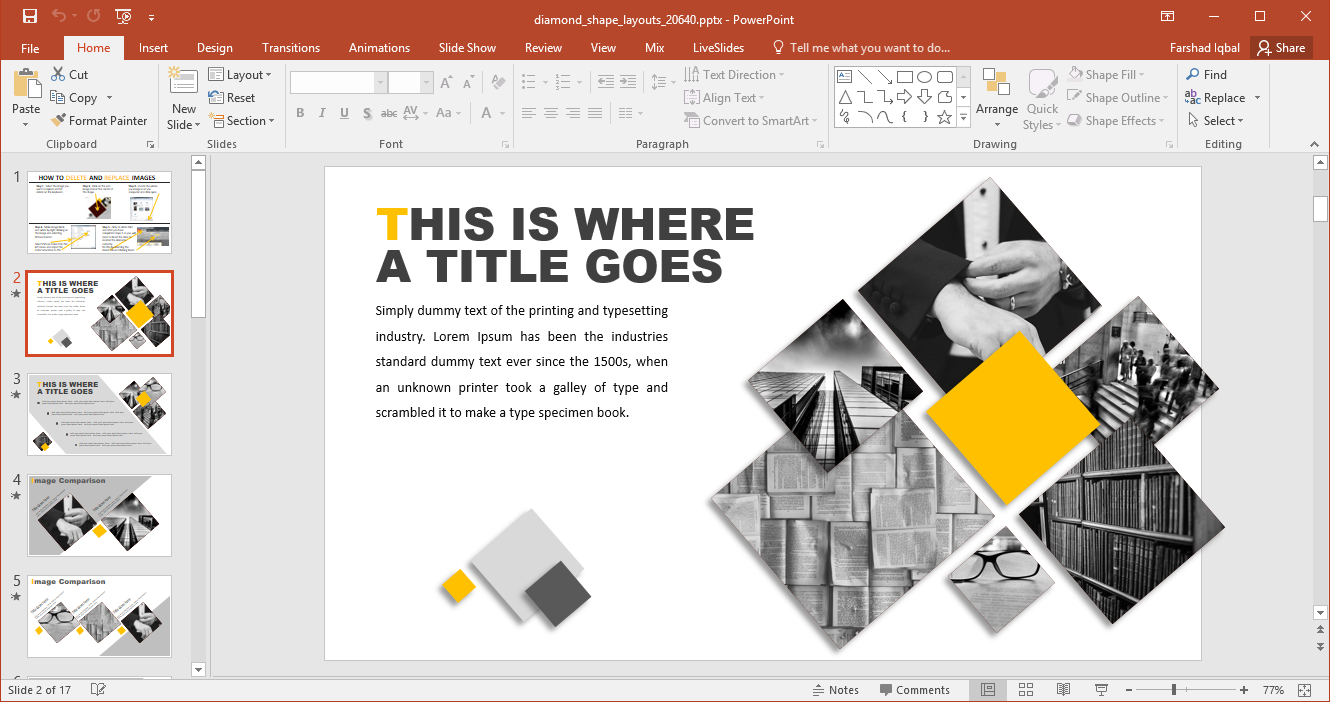Screen dimensions: 1330x702
Task: Click Reset in Slides group
Action: tap(232, 98)
